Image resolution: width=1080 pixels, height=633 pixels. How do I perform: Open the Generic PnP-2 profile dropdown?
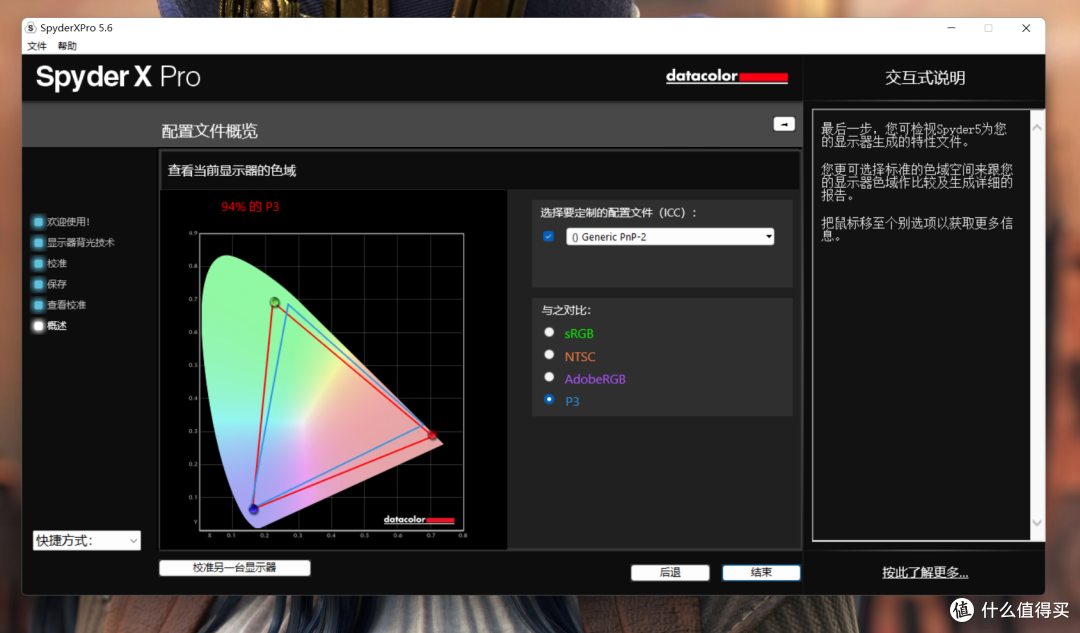tap(670, 237)
